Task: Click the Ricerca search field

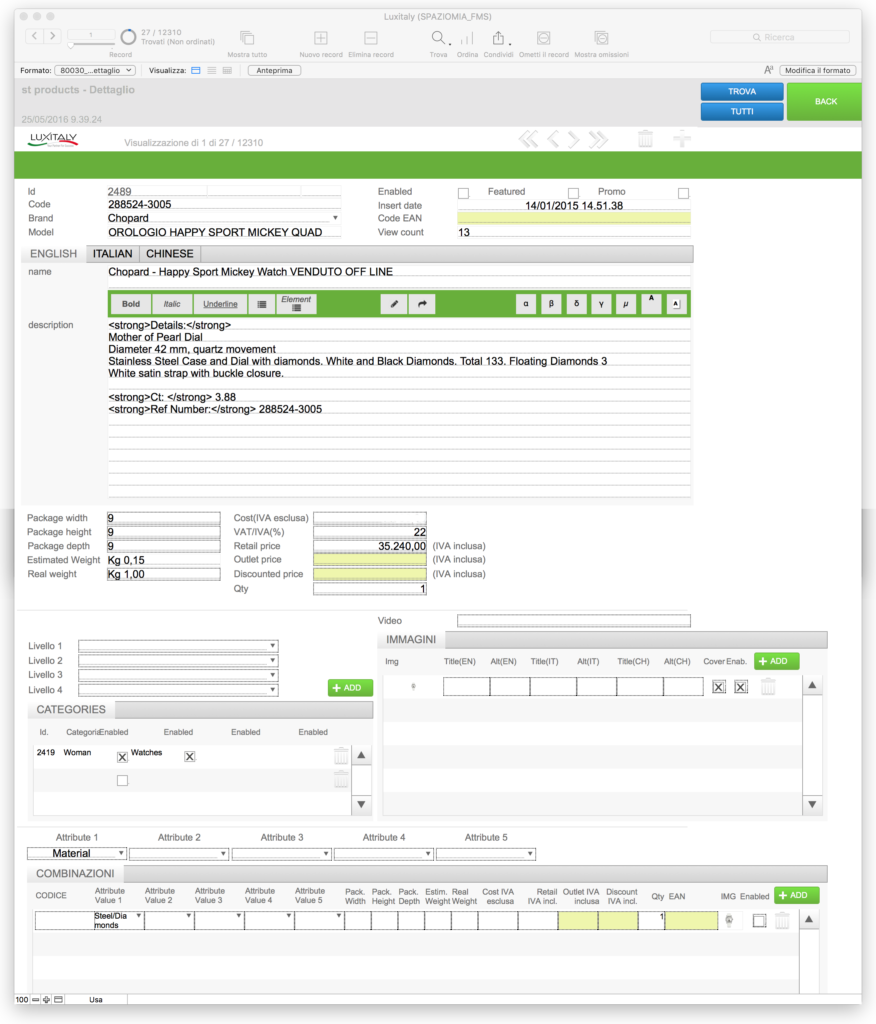Action: [x=780, y=37]
